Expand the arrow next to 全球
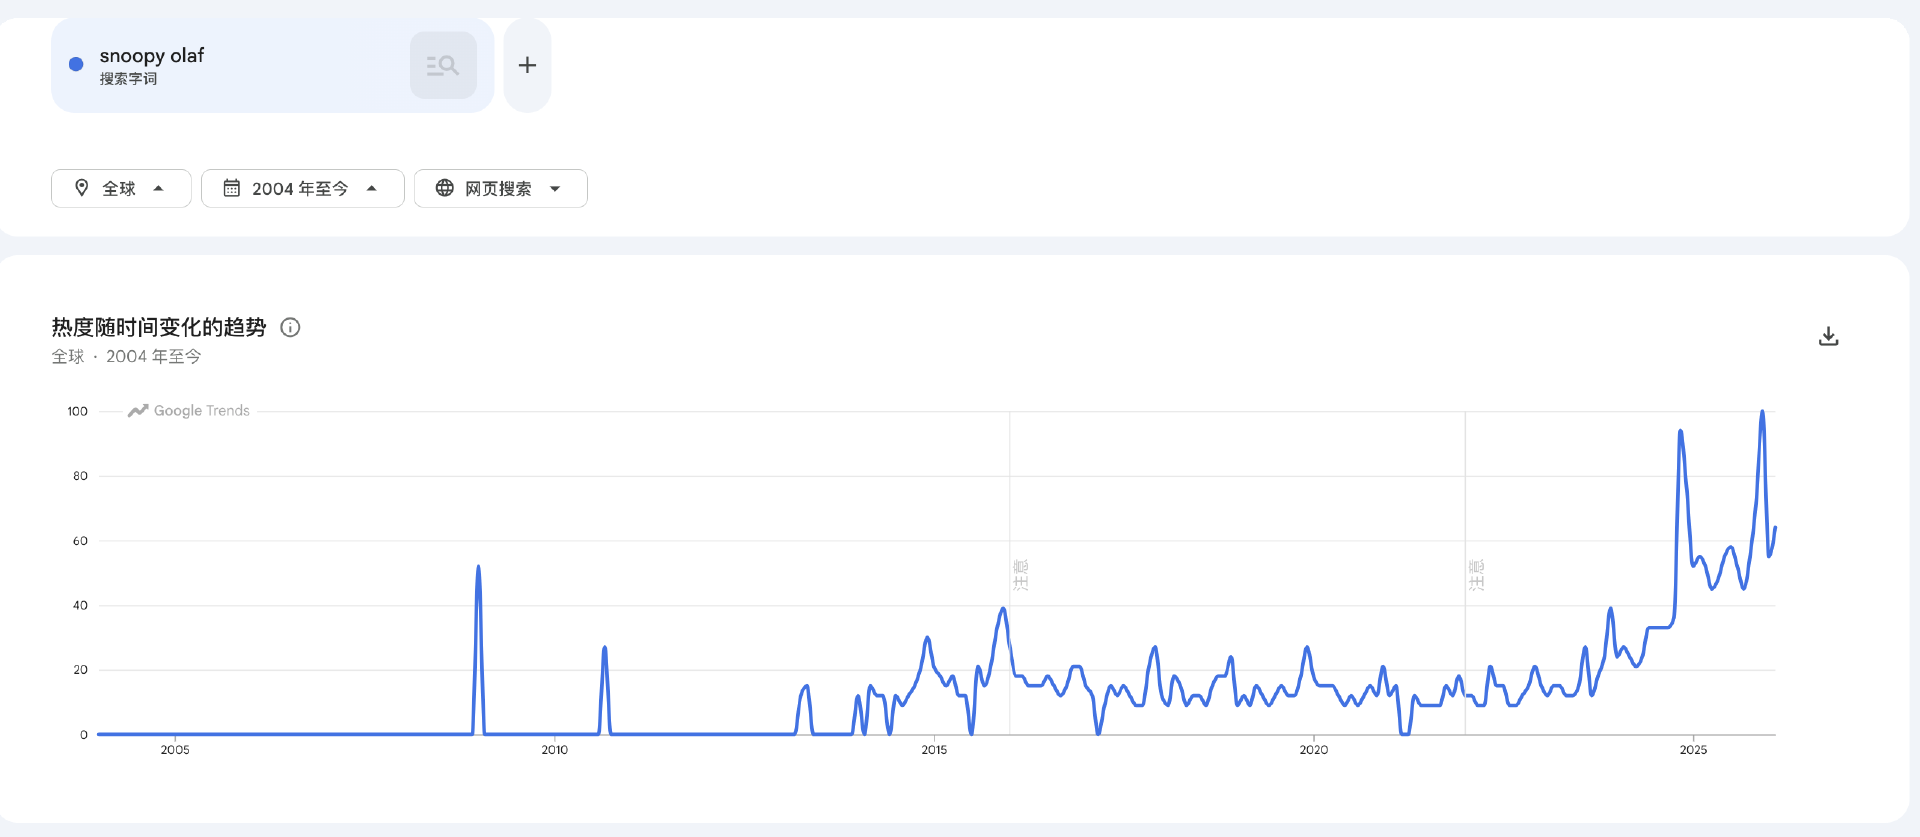This screenshot has width=1920, height=837. (158, 188)
